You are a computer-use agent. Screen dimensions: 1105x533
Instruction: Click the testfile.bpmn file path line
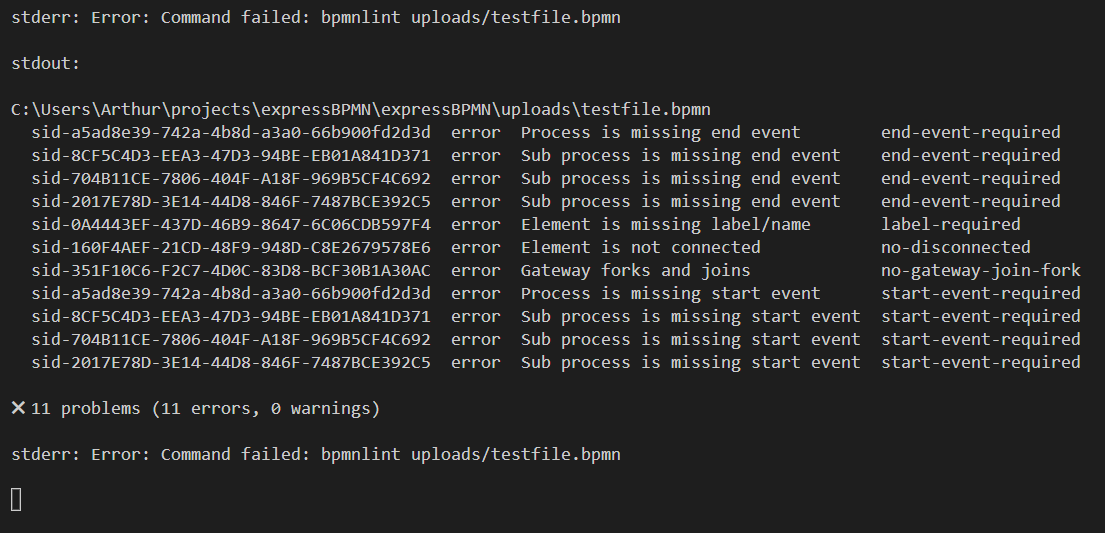coord(361,109)
